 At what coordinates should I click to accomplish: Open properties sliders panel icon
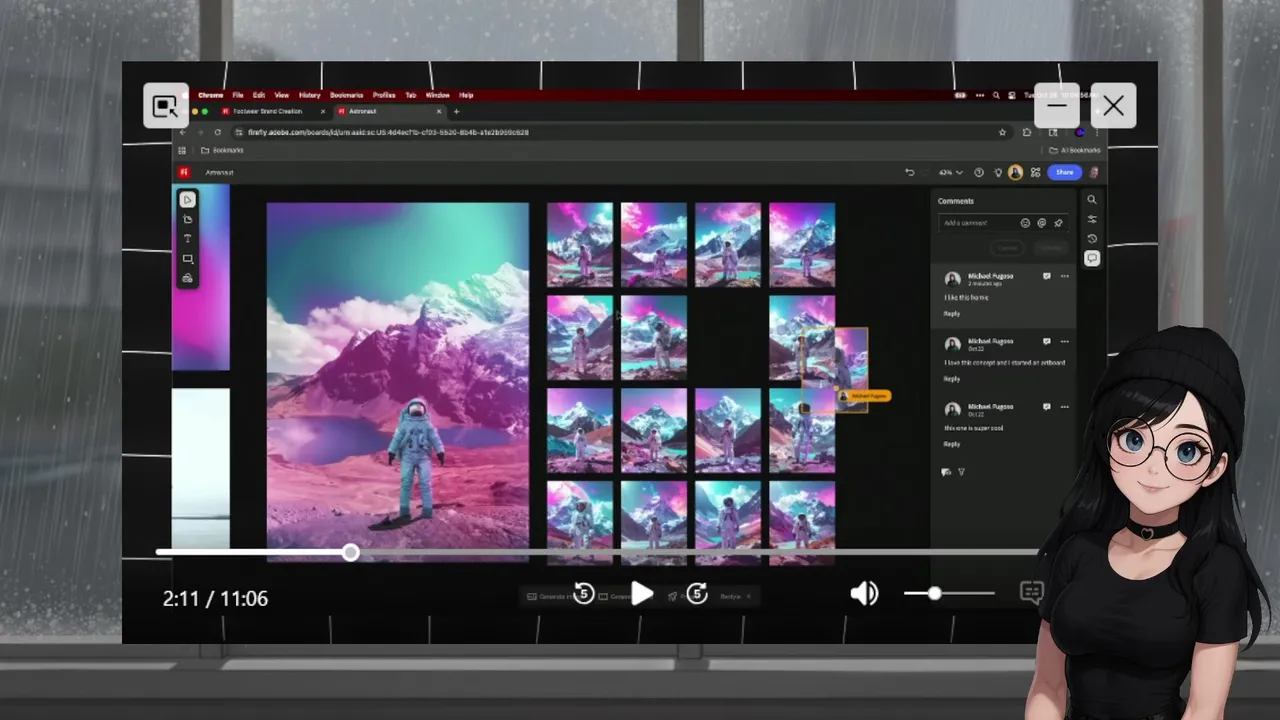tap(1092, 219)
